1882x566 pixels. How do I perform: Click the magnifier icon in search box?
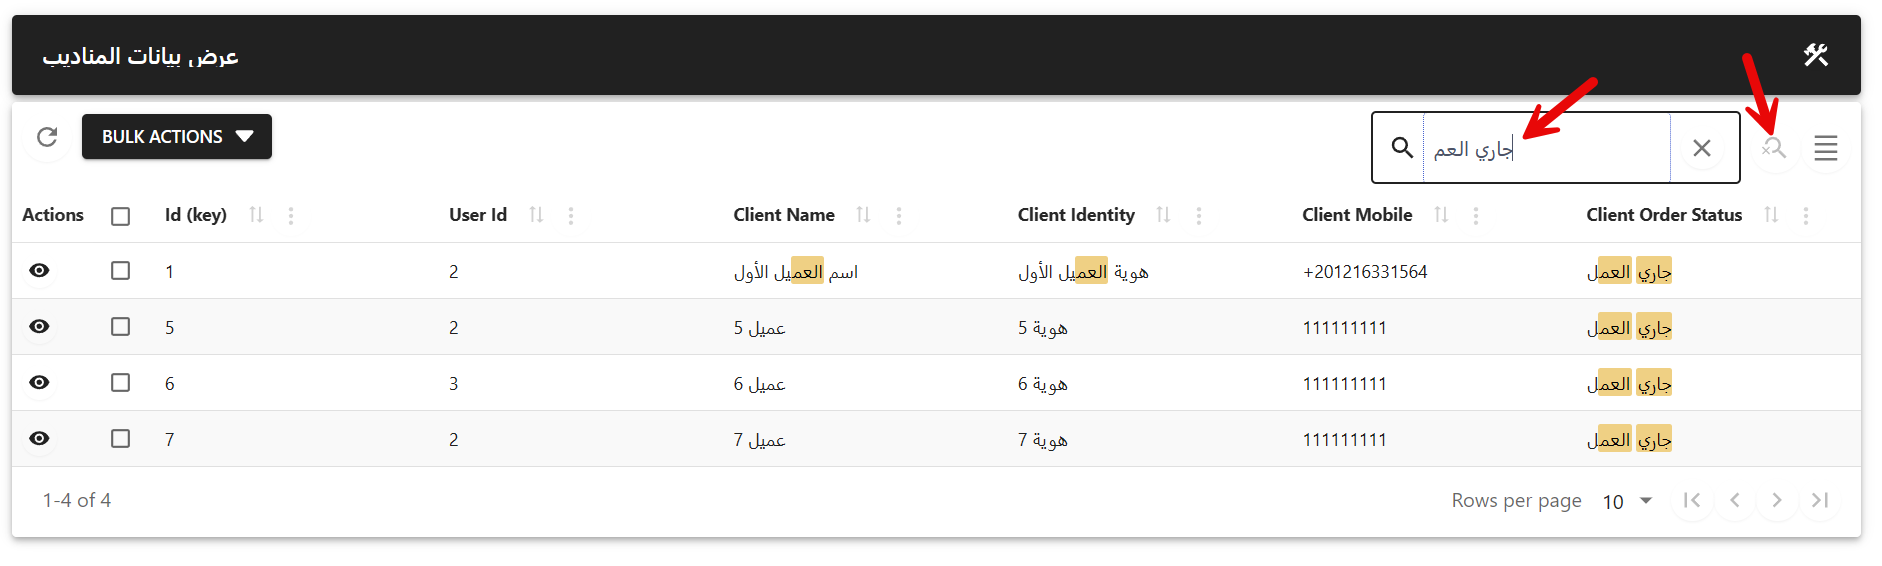[1402, 148]
